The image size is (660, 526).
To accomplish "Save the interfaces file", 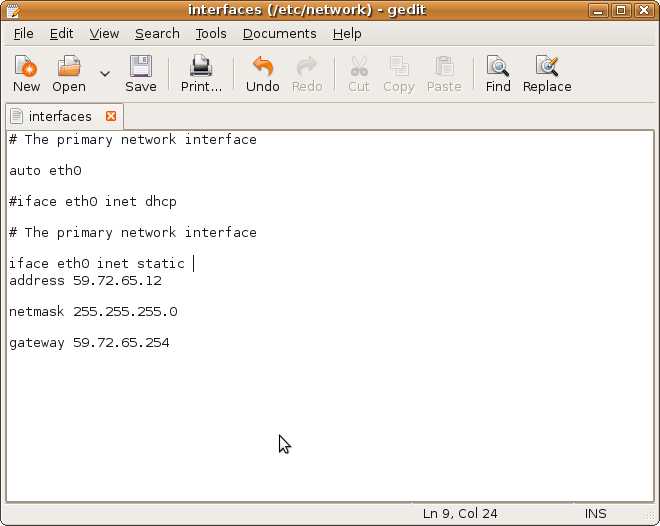I will click(x=141, y=74).
